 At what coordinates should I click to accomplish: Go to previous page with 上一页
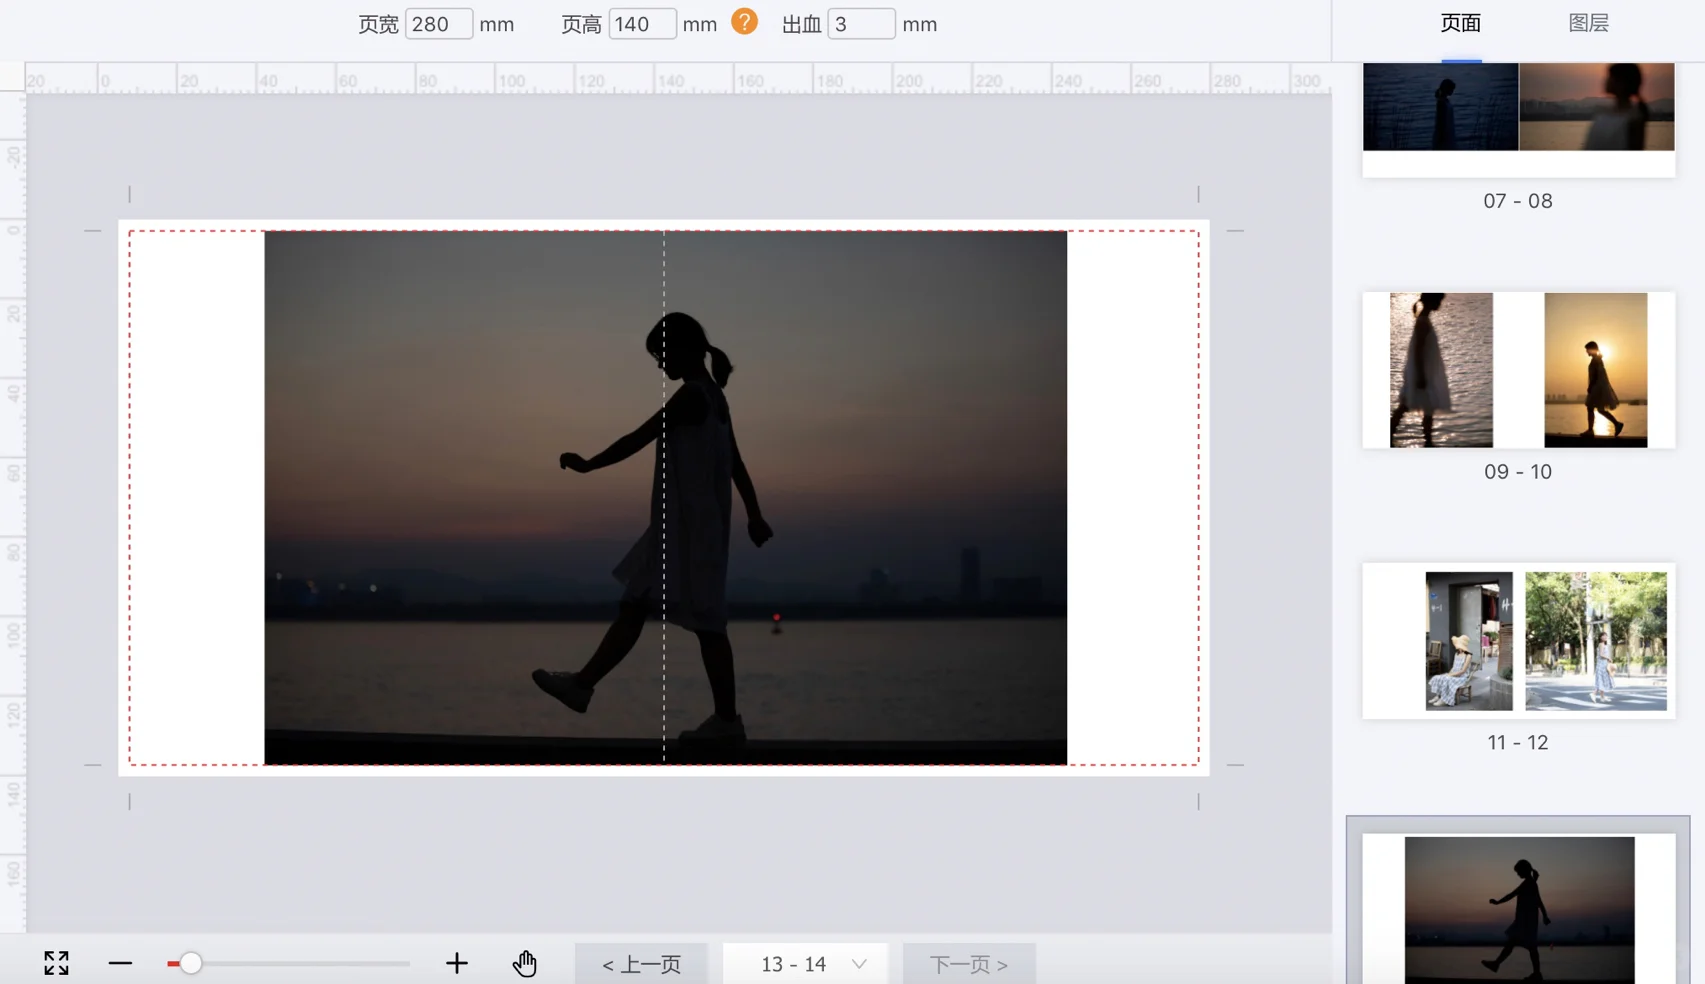(641, 964)
